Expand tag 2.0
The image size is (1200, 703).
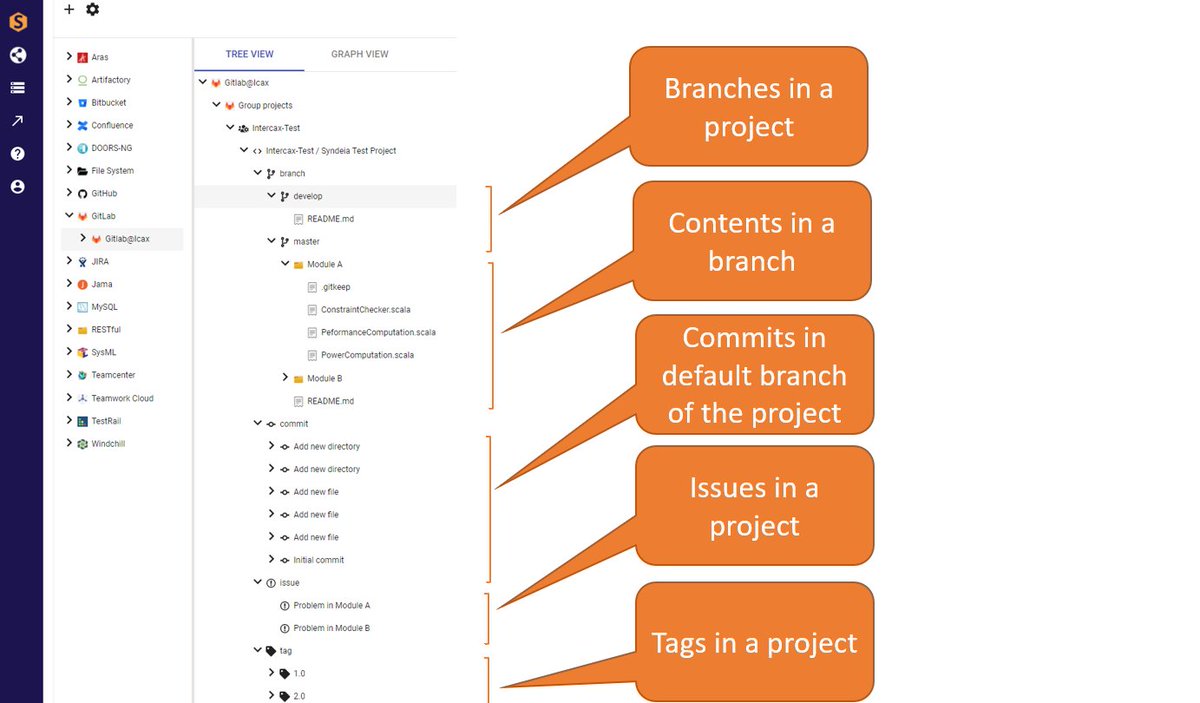271,696
